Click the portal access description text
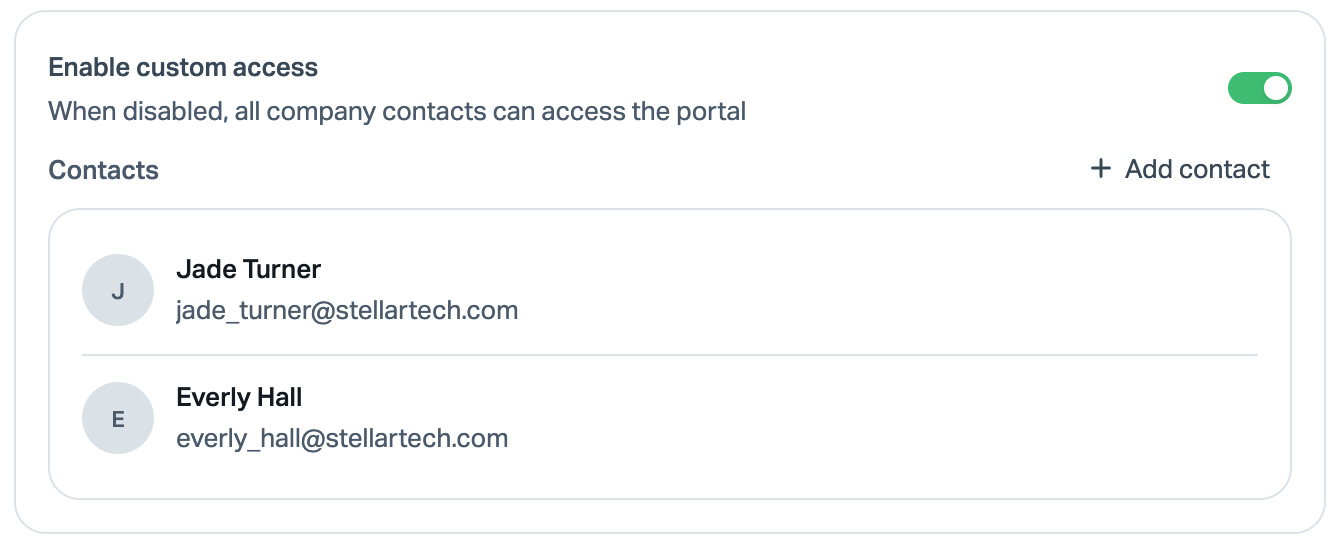The height and width of the screenshot is (546, 1336). click(397, 111)
